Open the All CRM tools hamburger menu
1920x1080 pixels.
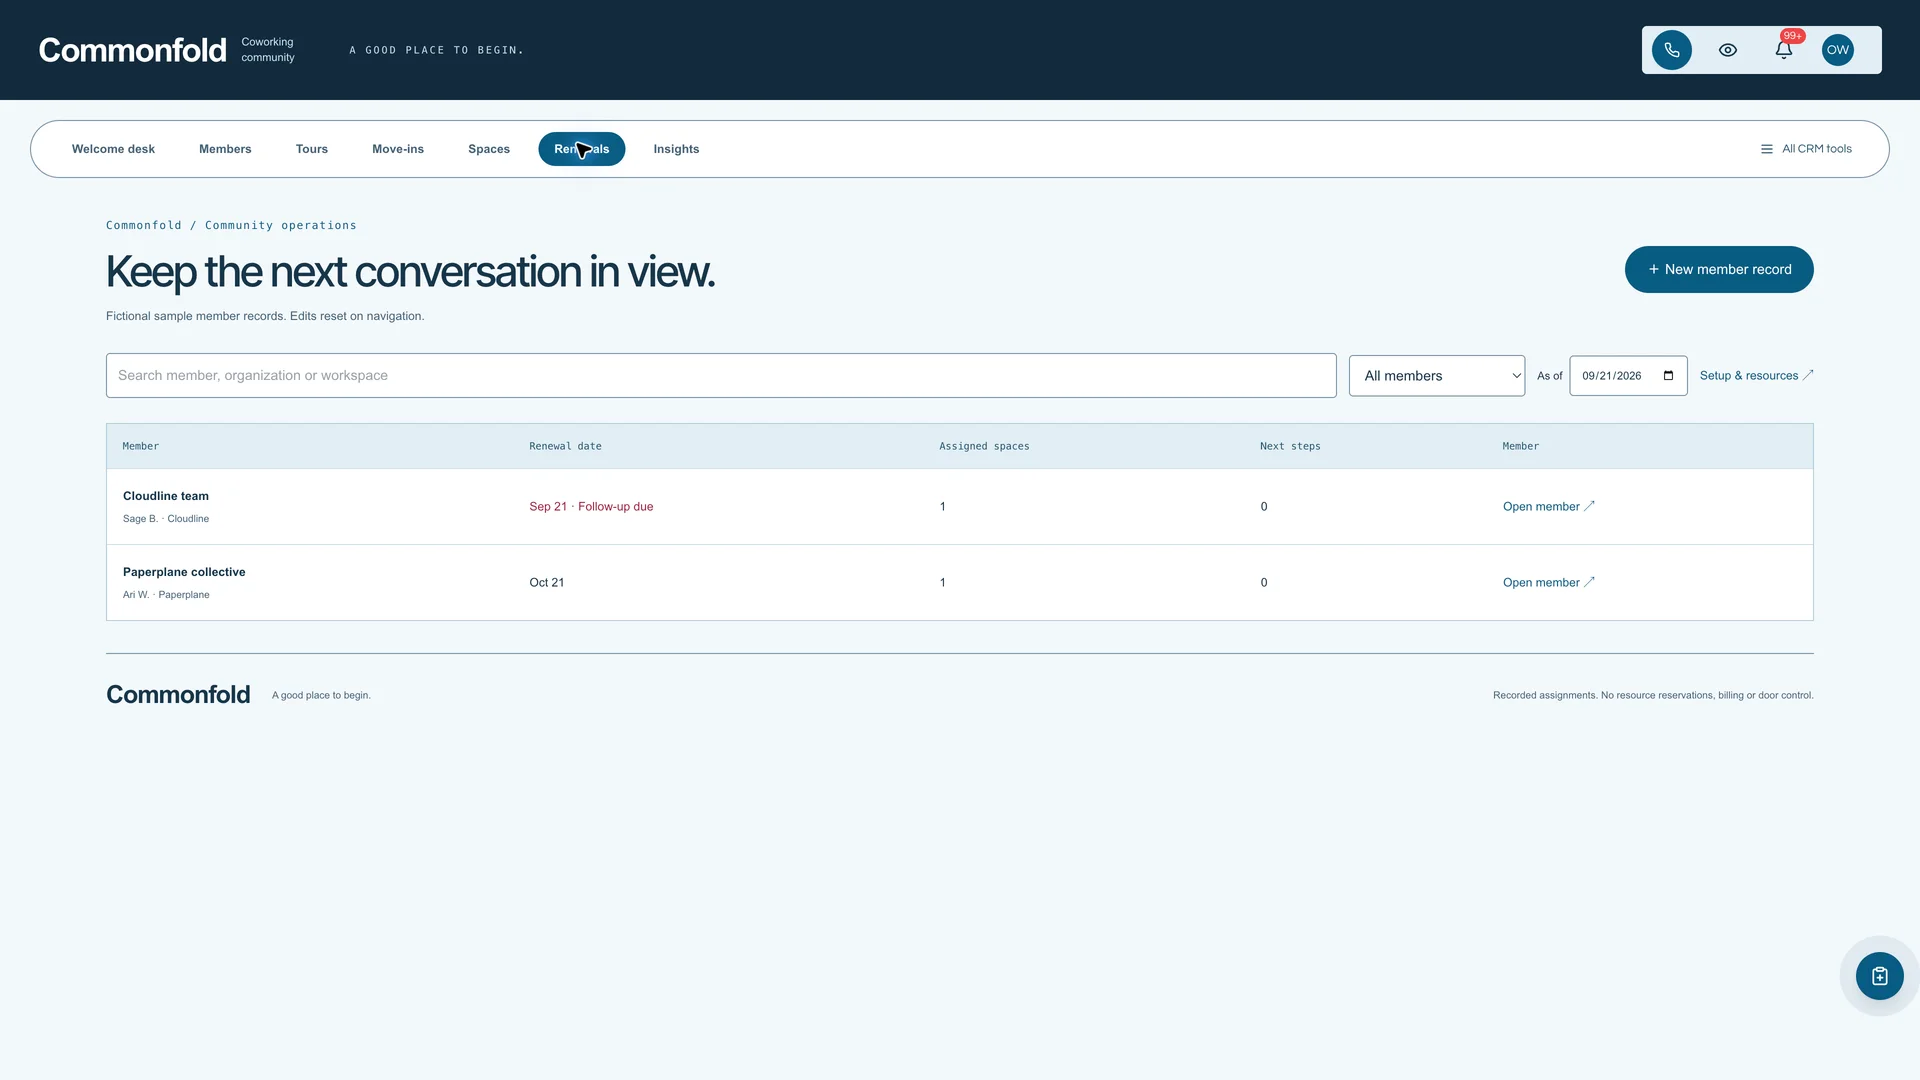(x=1806, y=149)
